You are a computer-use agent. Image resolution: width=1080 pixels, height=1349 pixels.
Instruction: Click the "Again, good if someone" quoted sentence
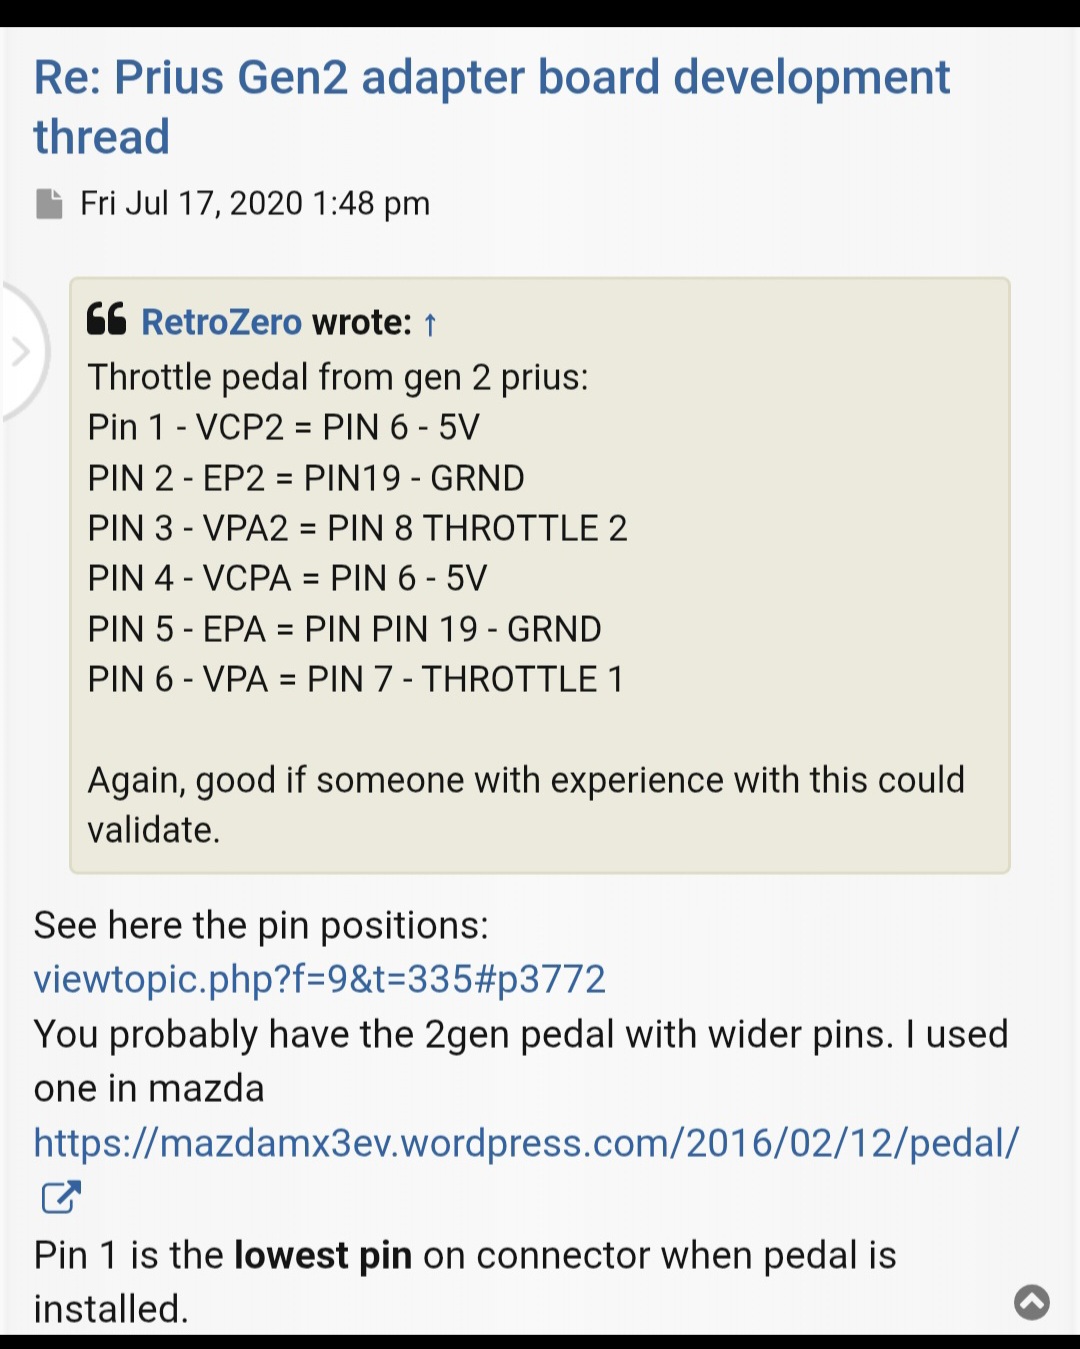pos(525,780)
